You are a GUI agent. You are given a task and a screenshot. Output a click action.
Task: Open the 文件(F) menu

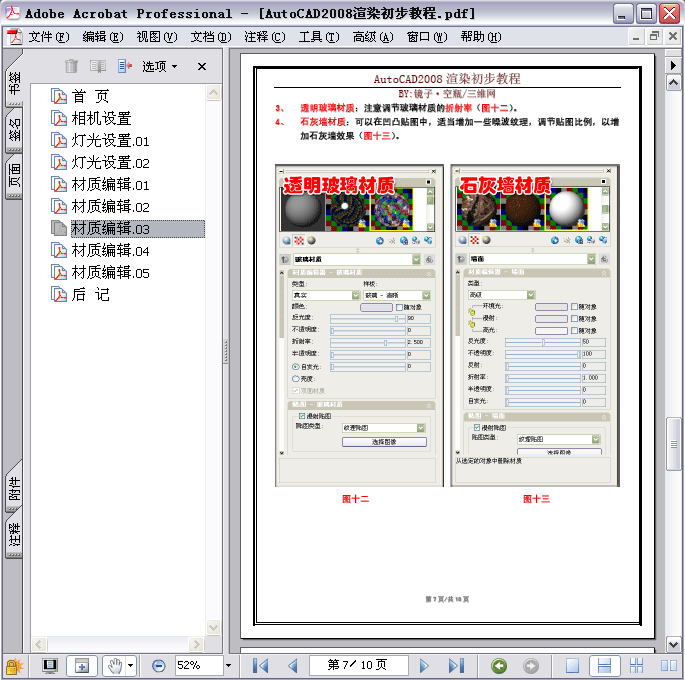[49, 37]
